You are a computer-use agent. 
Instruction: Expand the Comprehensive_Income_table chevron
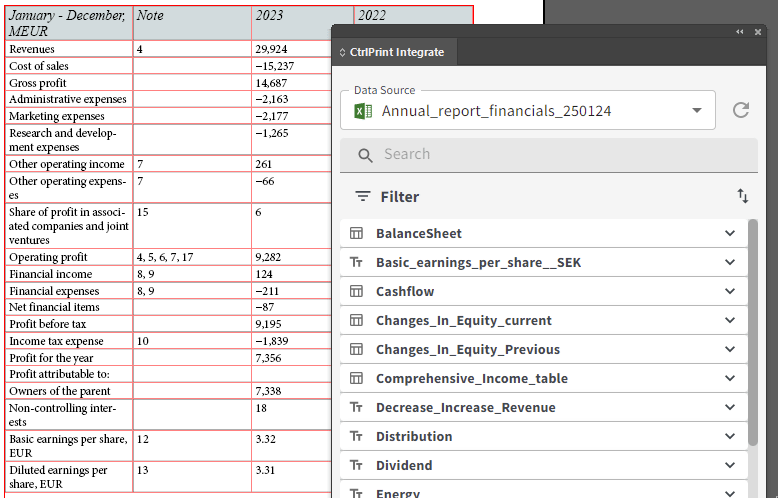point(729,378)
